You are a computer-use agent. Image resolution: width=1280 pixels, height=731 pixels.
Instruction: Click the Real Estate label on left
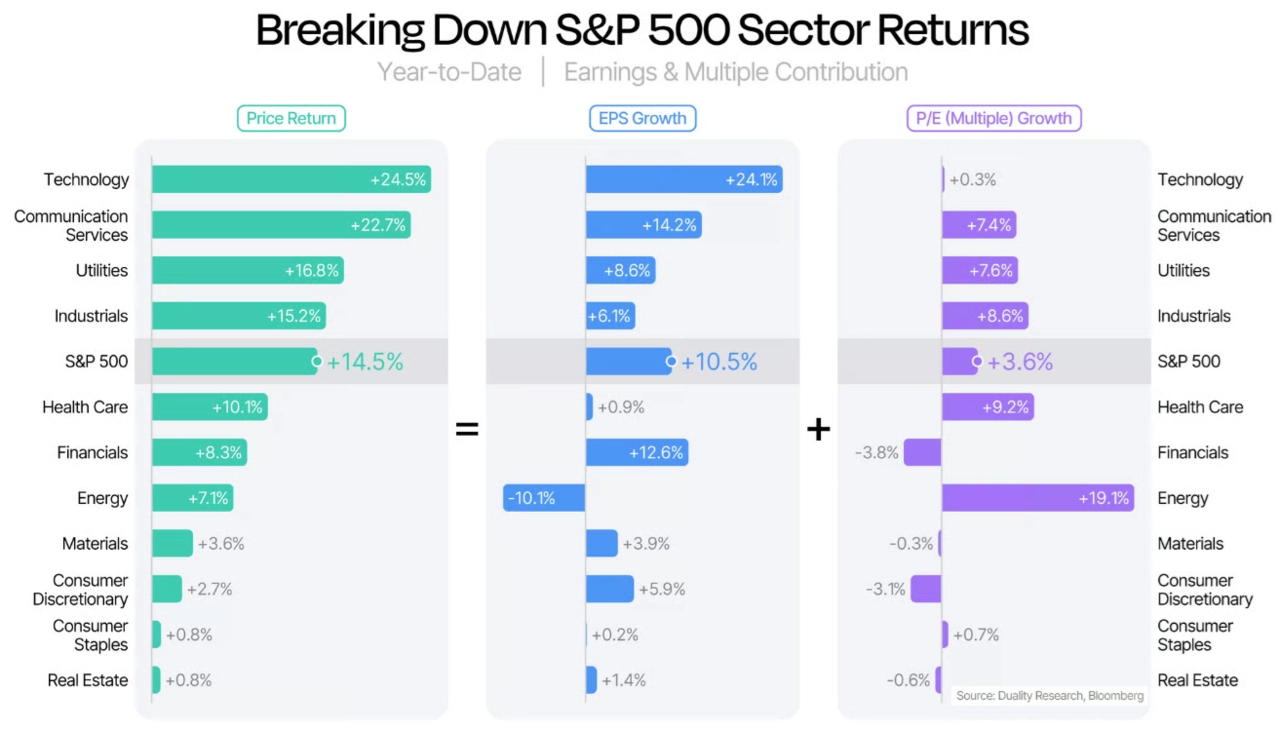88,680
